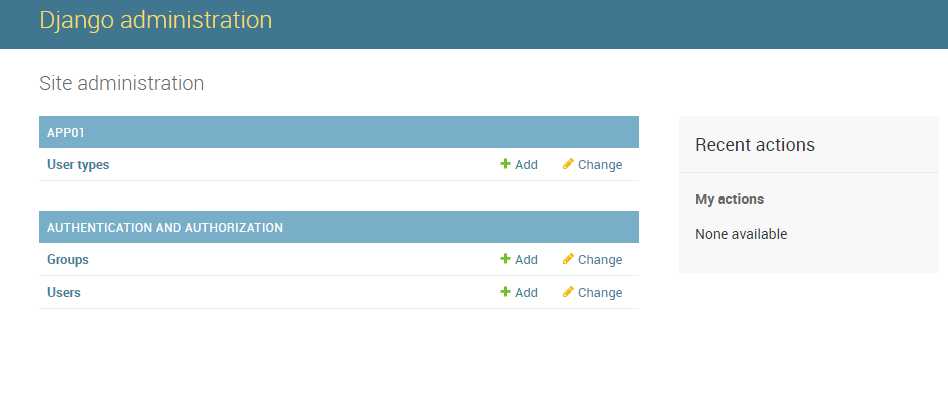
Task: Open the APP01 section header
Action: (66, 132)
